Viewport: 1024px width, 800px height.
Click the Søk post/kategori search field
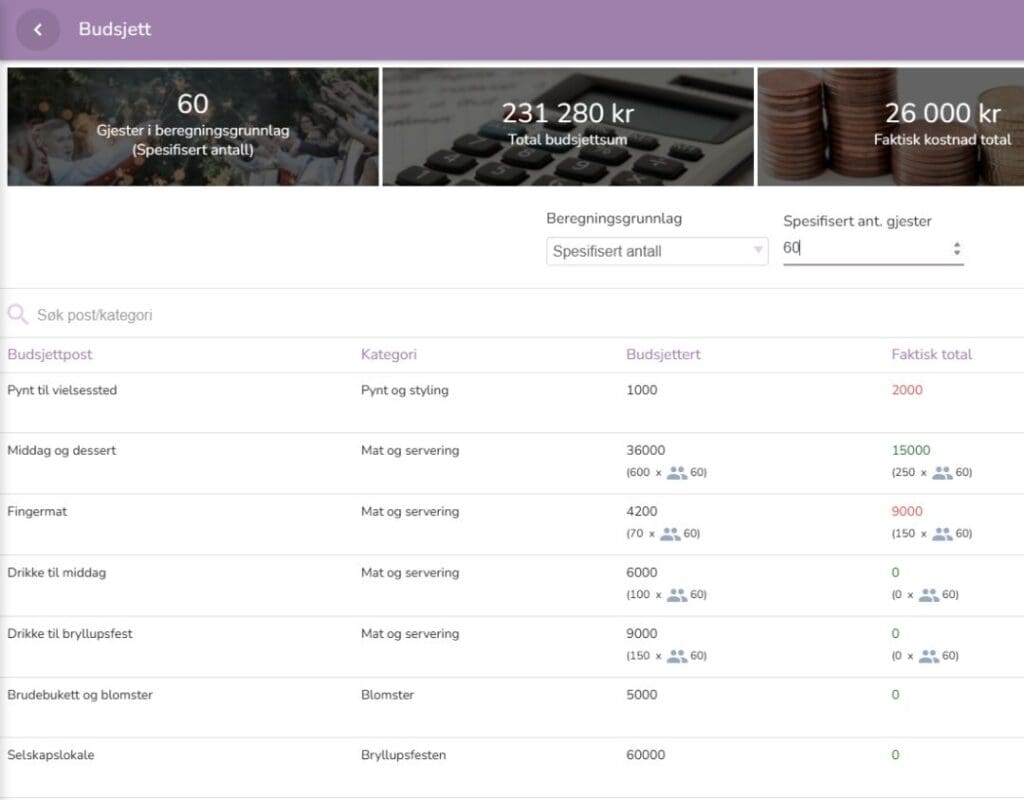coord(300,315)
